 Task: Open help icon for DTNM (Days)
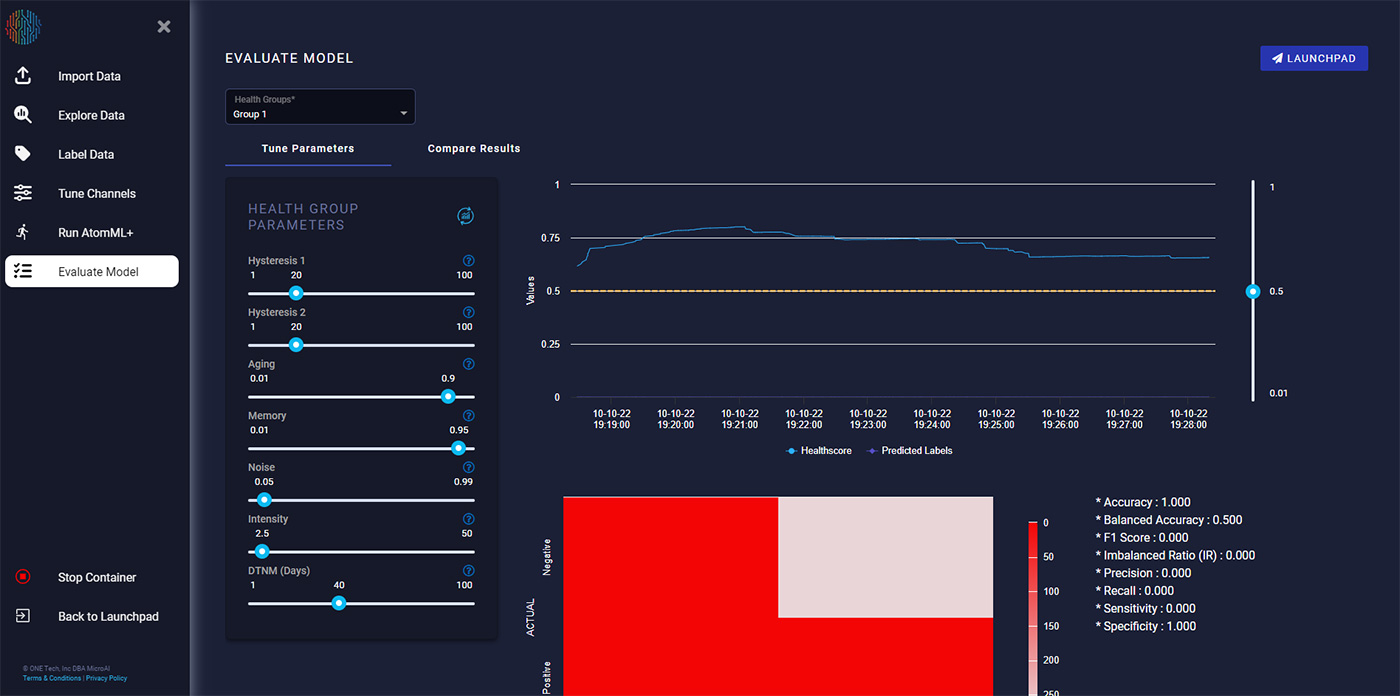[468, 571]
